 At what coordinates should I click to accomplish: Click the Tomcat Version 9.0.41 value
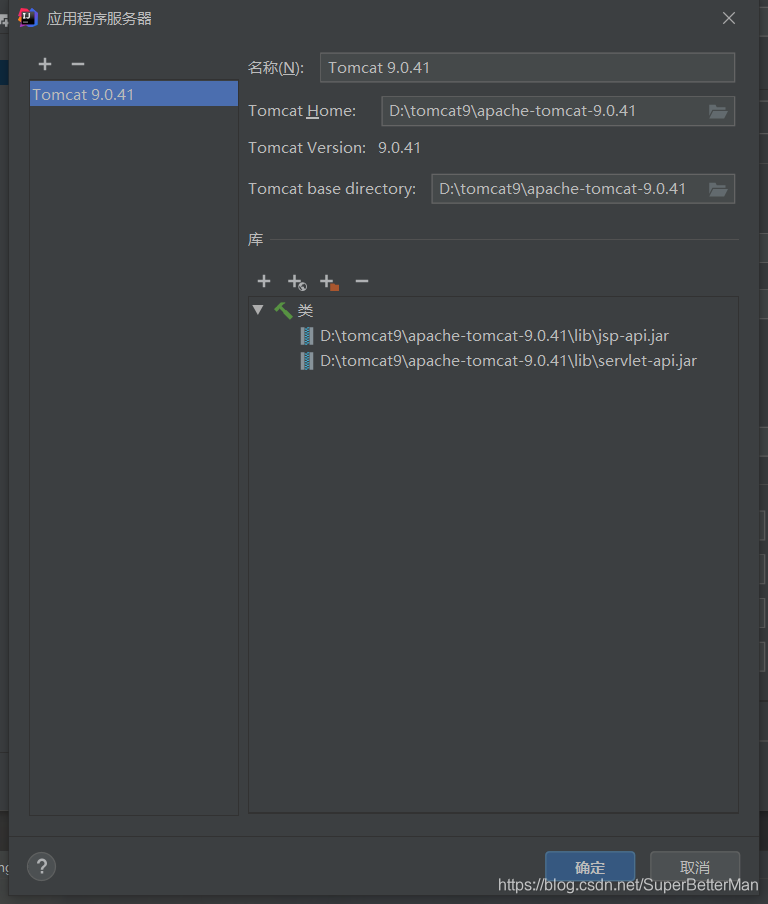[x=400, y=148]
